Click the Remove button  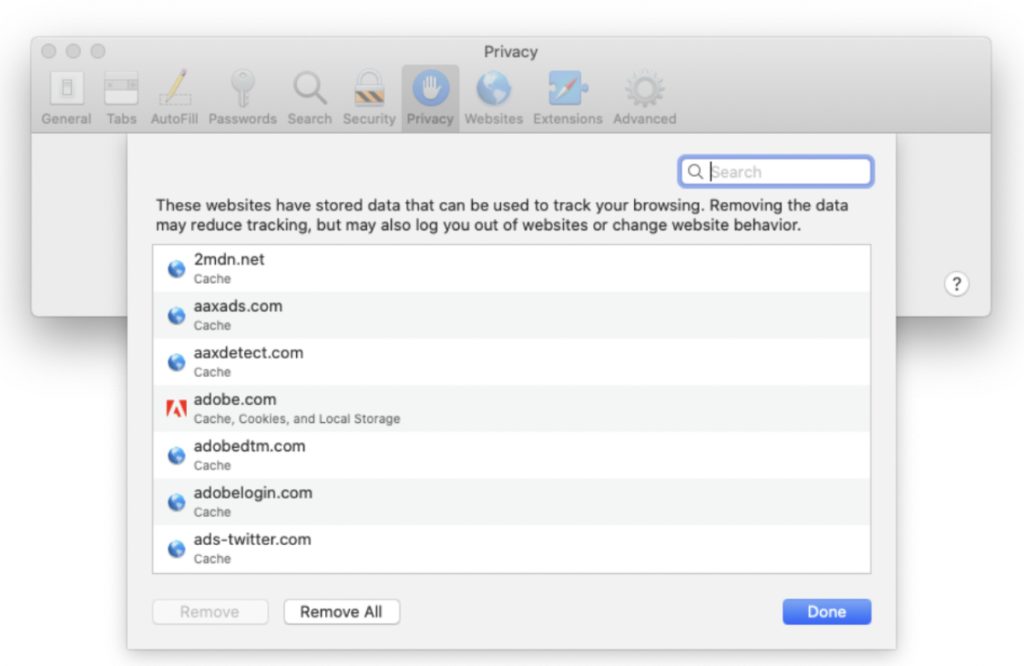click(x=210, y=612)
